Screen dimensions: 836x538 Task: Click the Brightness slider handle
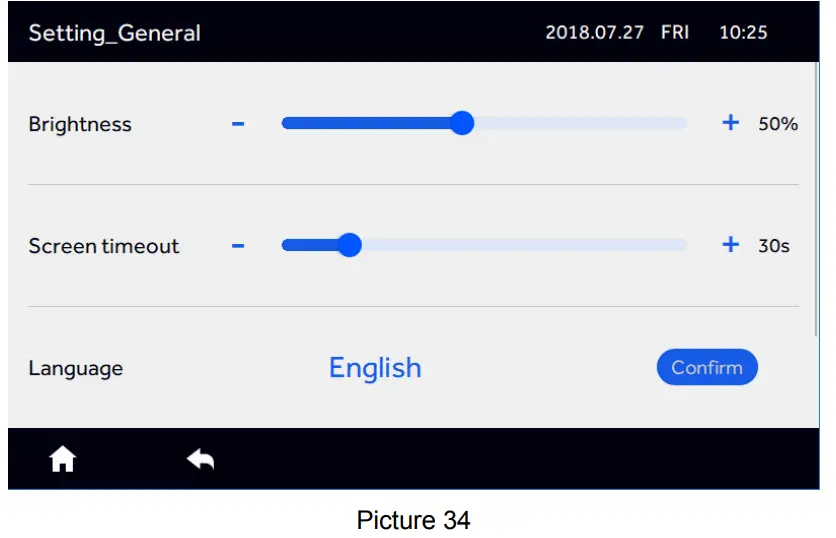(x=462, y=123)
